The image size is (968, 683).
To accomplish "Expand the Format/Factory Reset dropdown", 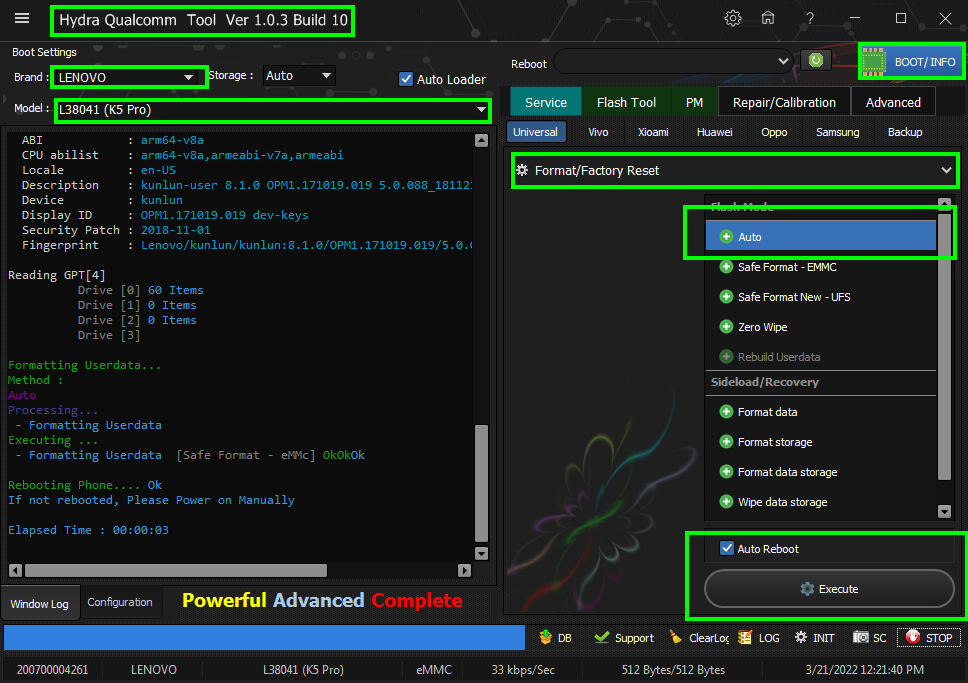I will 735,170.
